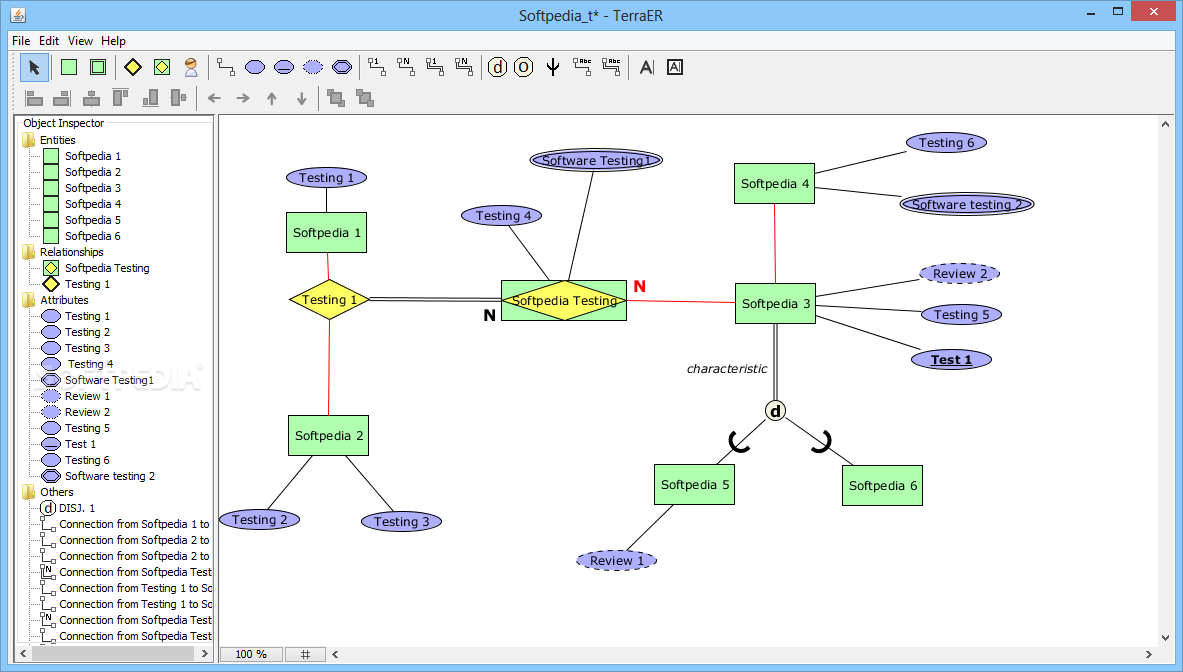Open the View menu
Viewport: 1183px width, 672px height.
[80, 41]
